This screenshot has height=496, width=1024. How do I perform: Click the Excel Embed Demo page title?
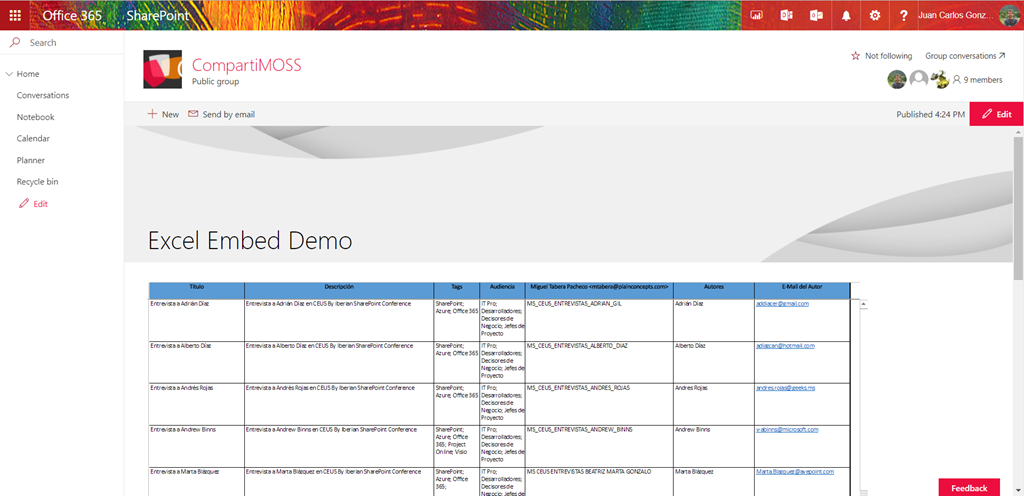click(x=250, y=241)
